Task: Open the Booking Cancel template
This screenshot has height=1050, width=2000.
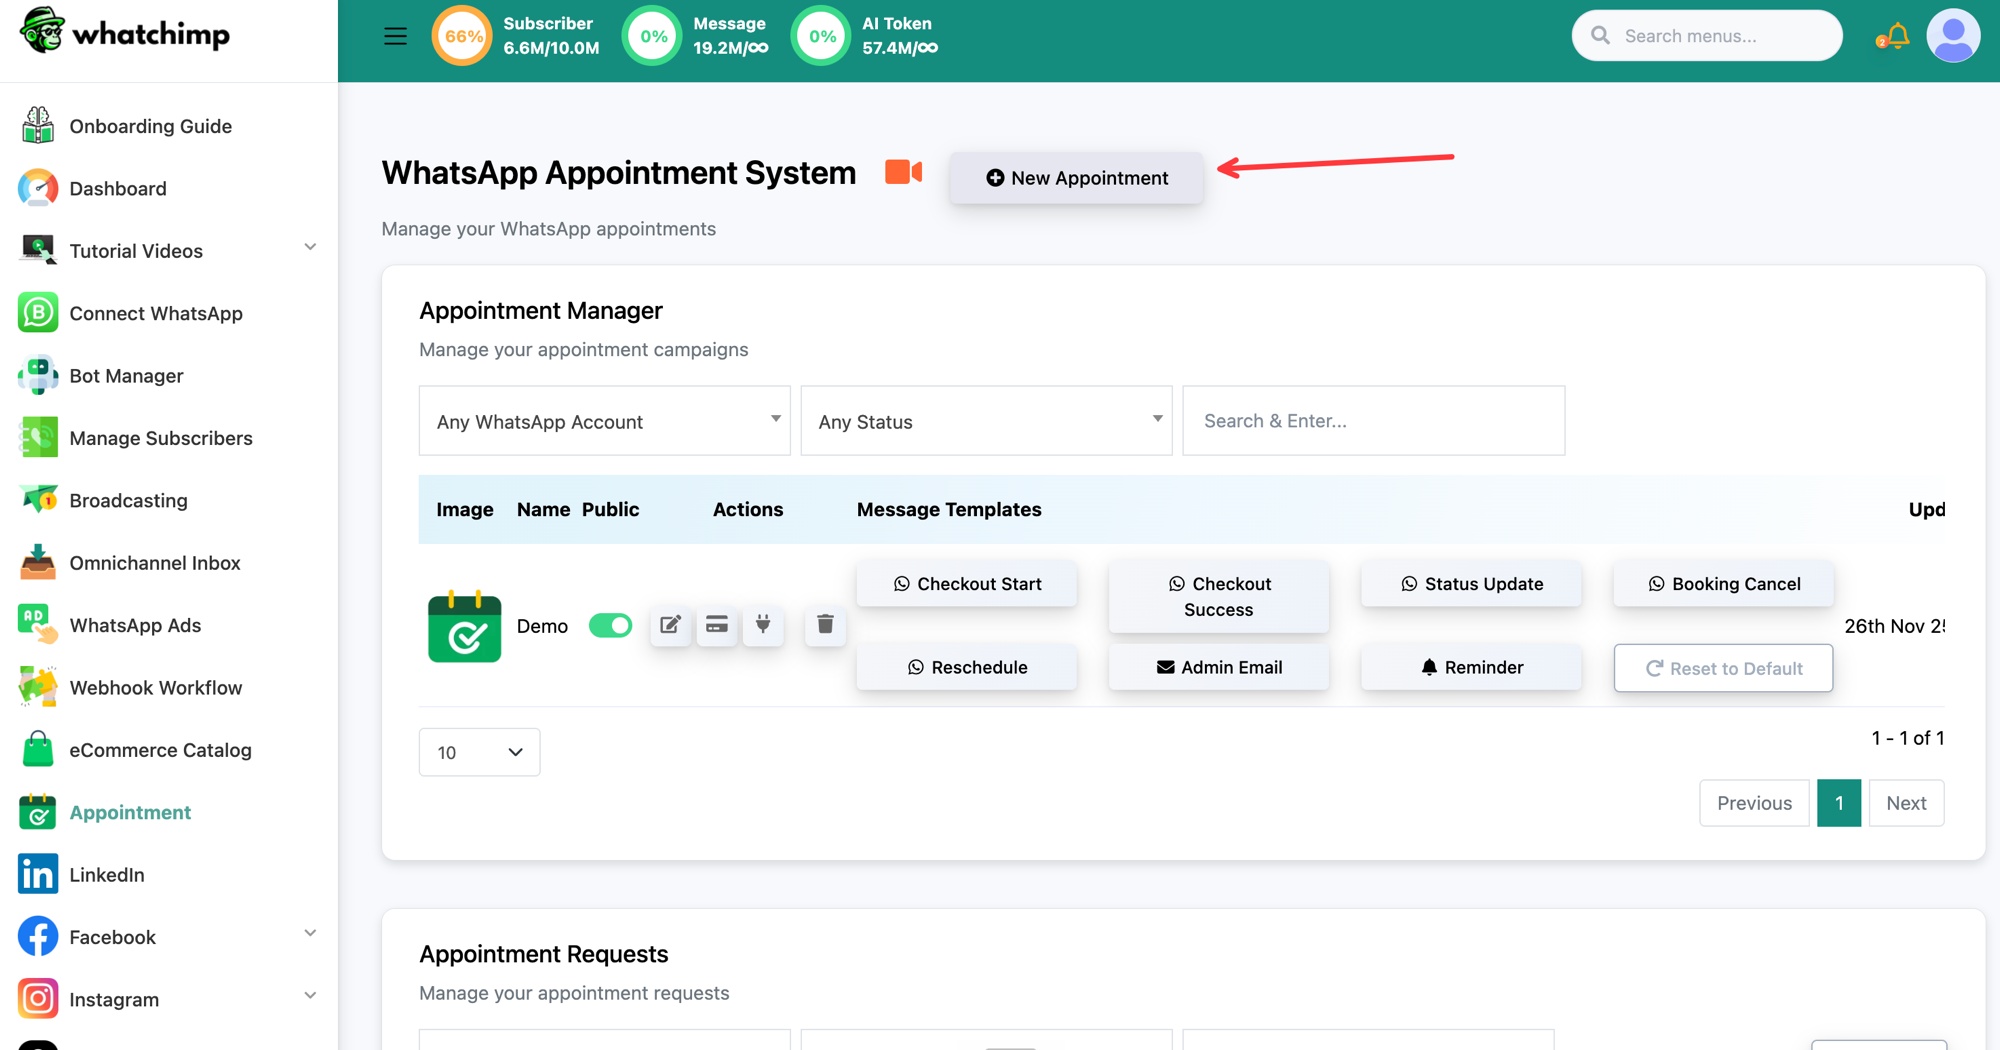Action: (1723, 584)
